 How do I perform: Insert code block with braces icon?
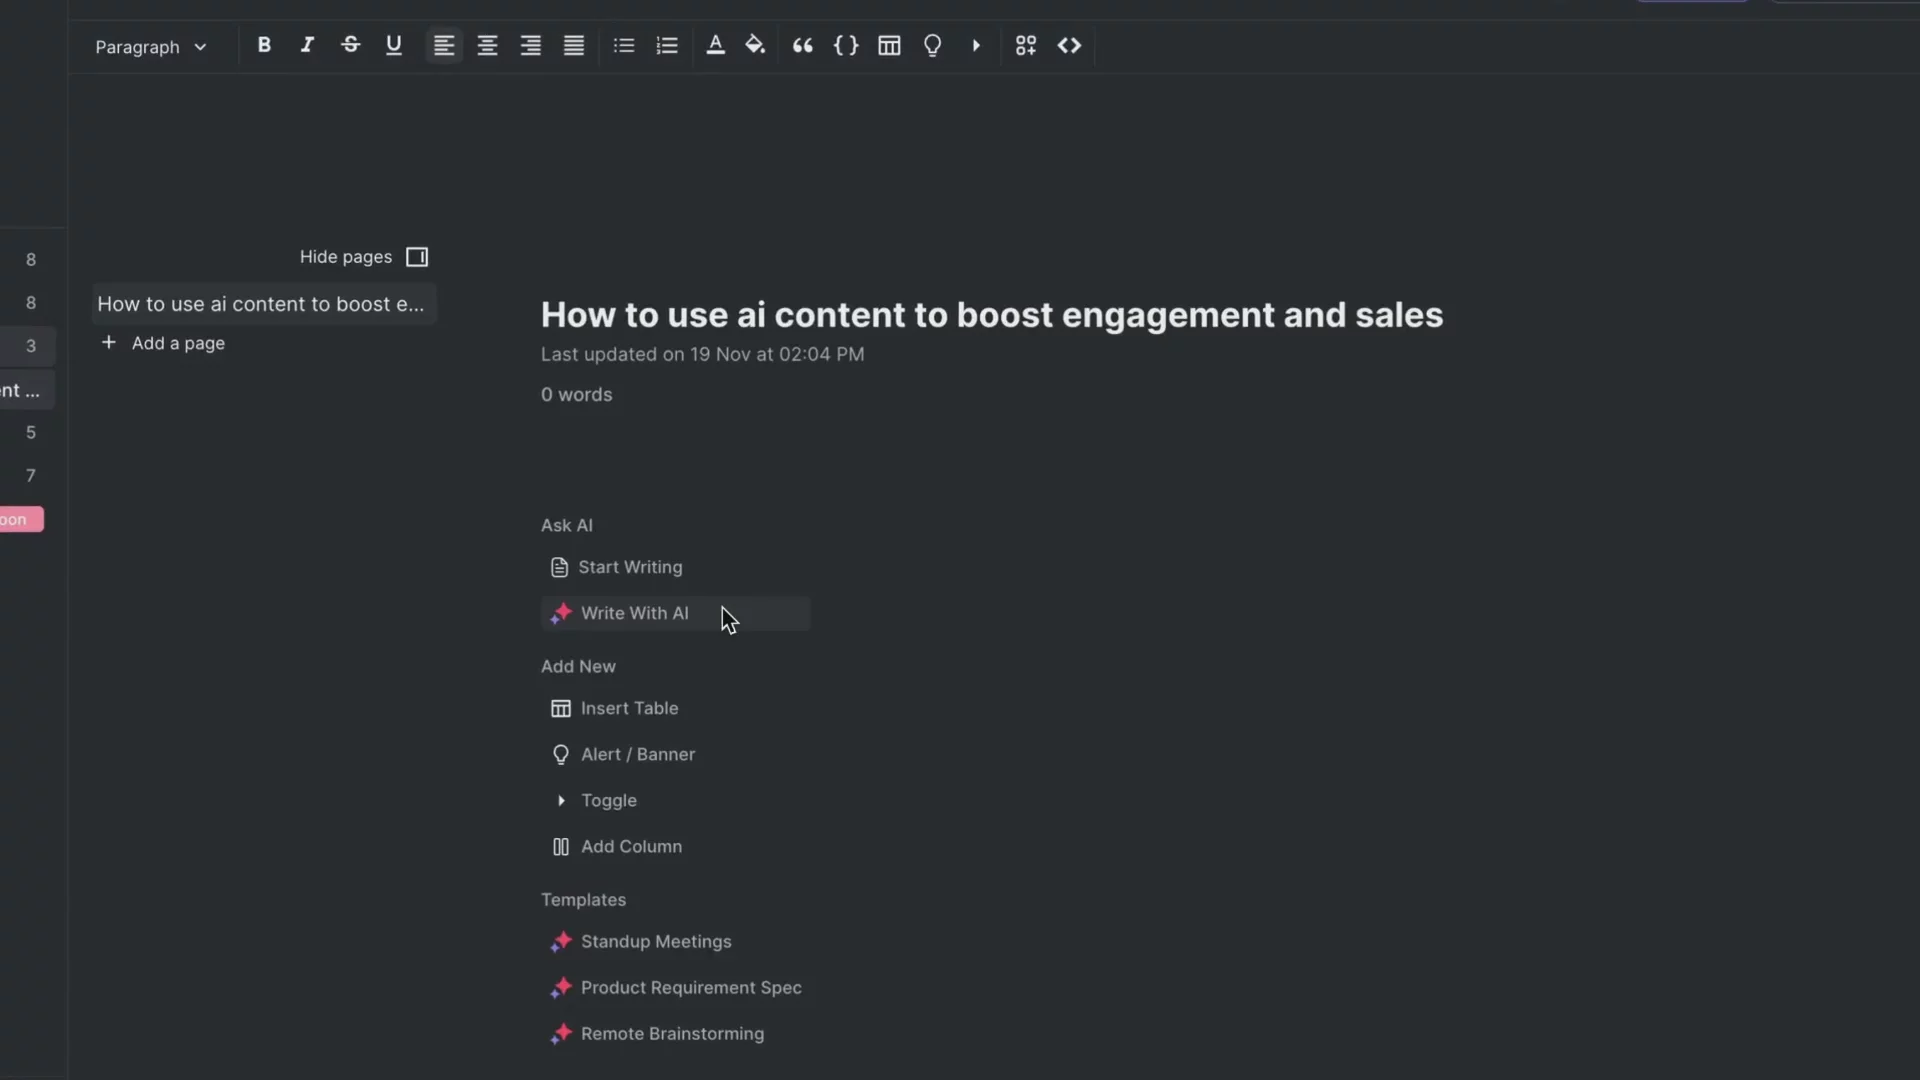pyautogui.click(x=846, y=45)
